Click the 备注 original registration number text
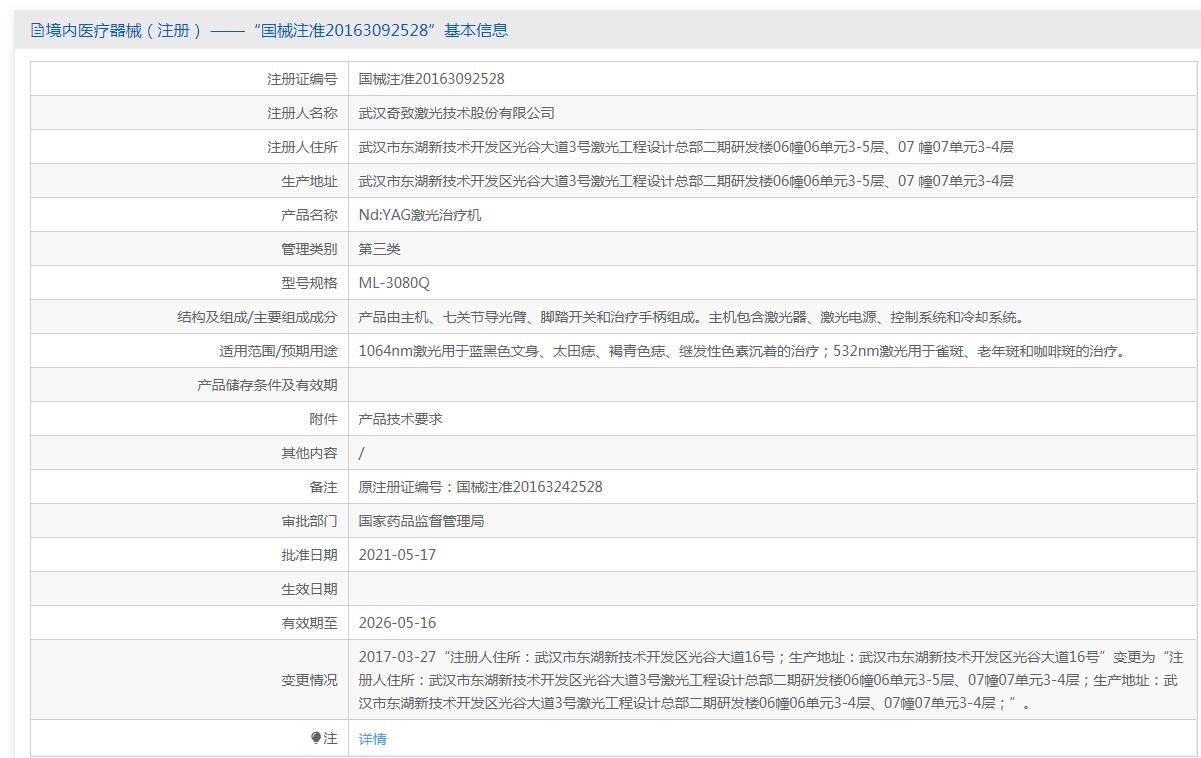The width and height of the screenshot is (1201, 758). [480, 487]
